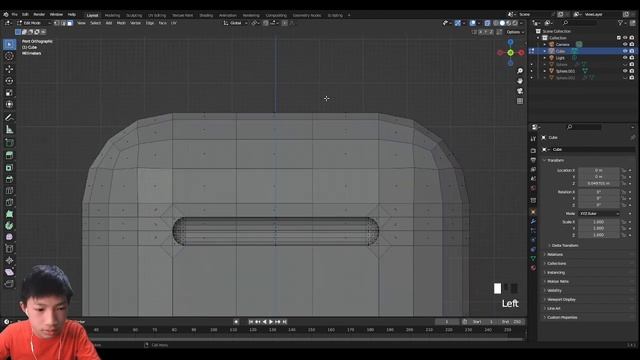Select the Knife tool
The height and width of the screenshot is (360, 640).
[x=9, y=202]
